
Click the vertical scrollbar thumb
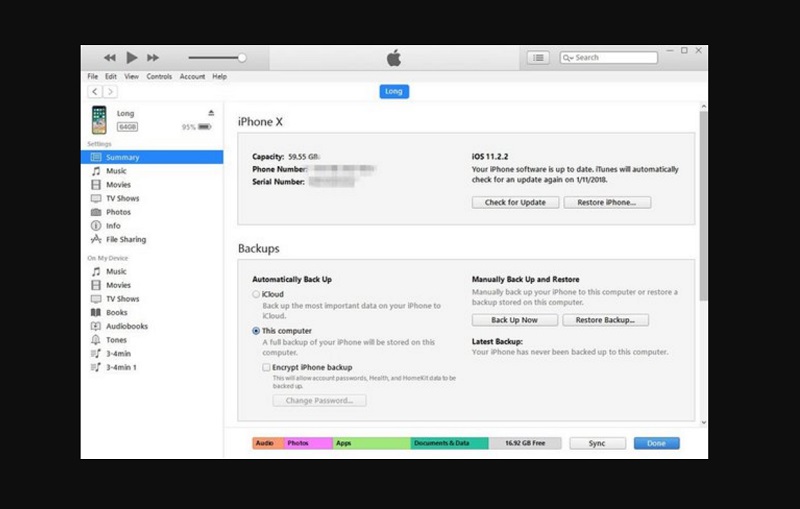click(704, 206)
